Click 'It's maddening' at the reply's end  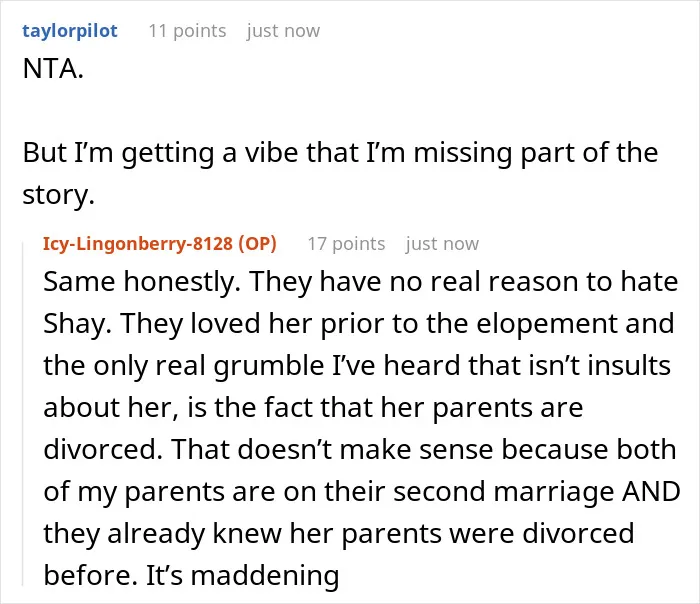tap(242, 575)
